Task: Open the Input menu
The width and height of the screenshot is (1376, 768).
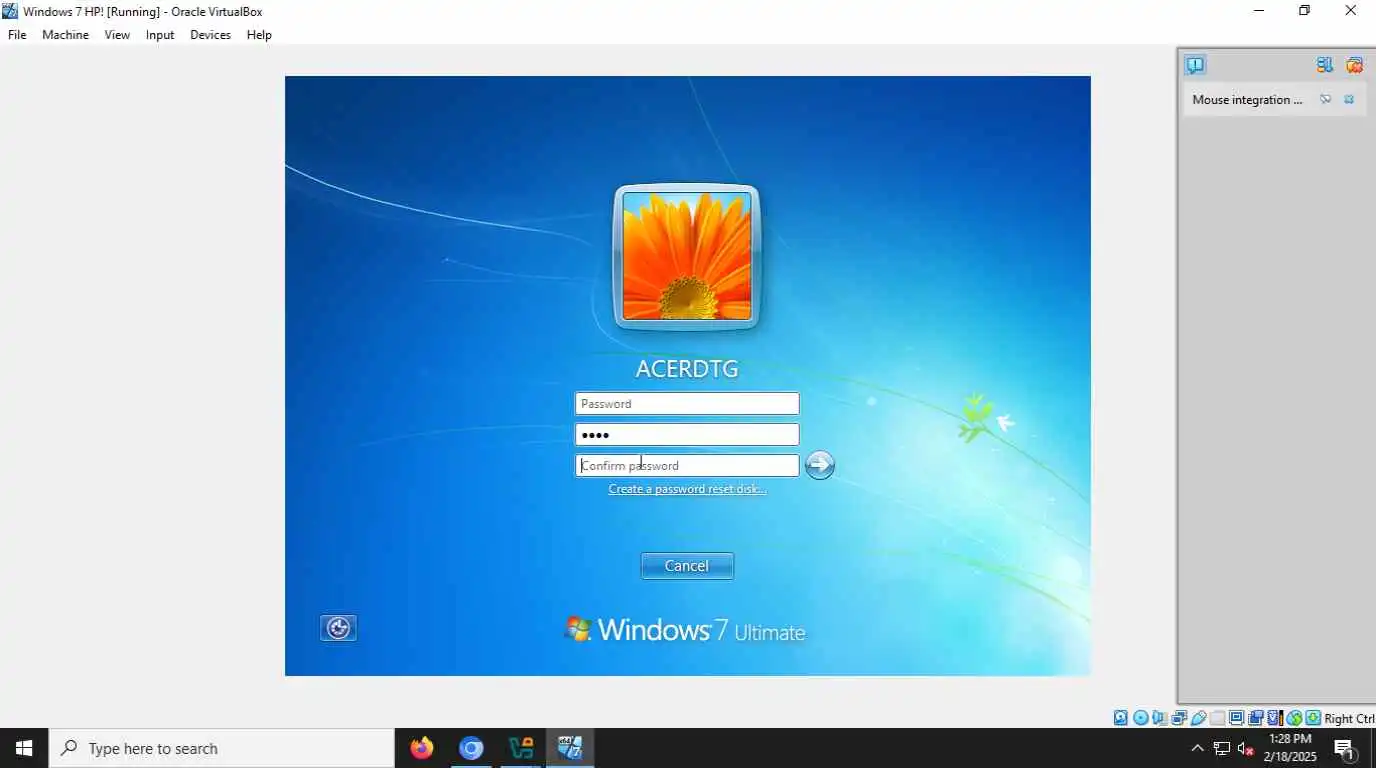Action: coord(160,35)
